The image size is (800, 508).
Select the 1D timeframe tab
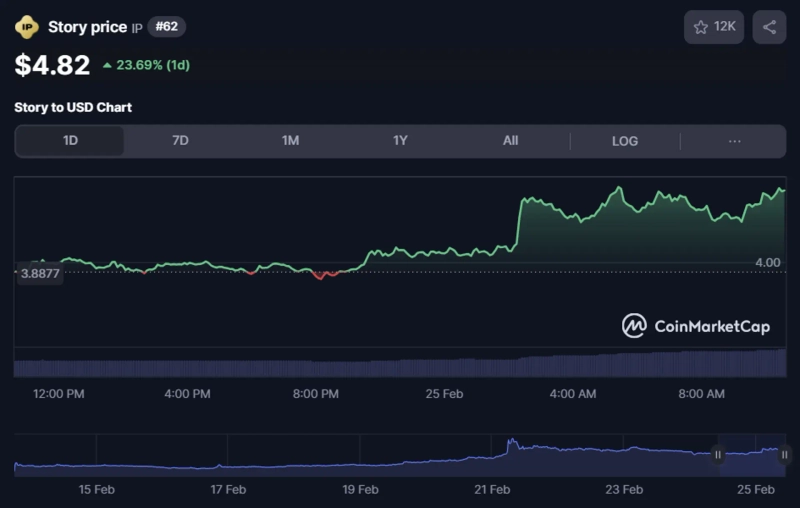point(70,141)
